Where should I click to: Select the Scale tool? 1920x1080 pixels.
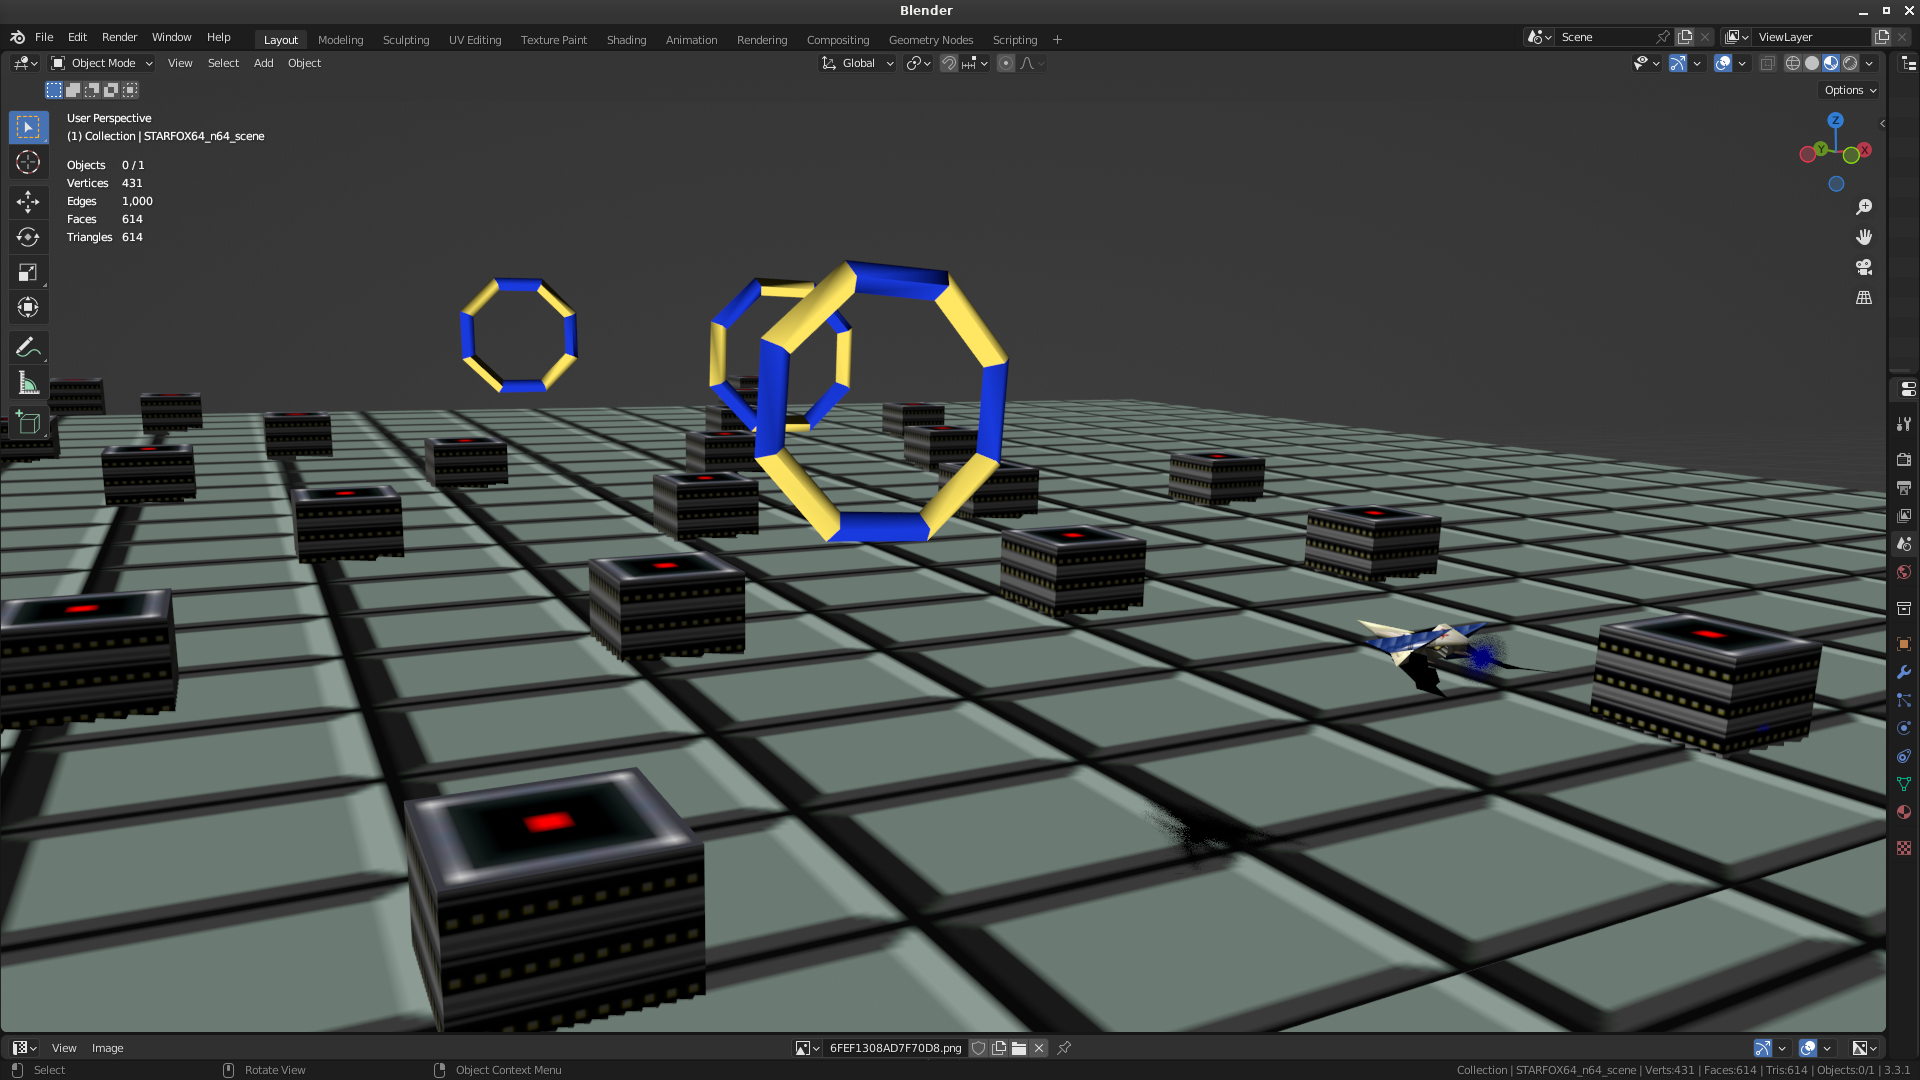[28, 272]
